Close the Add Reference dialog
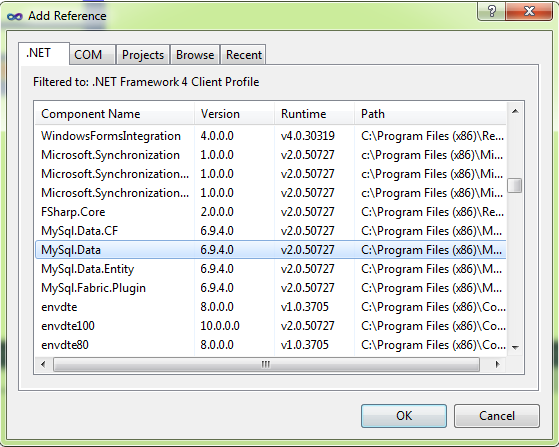 click(529, 11)
